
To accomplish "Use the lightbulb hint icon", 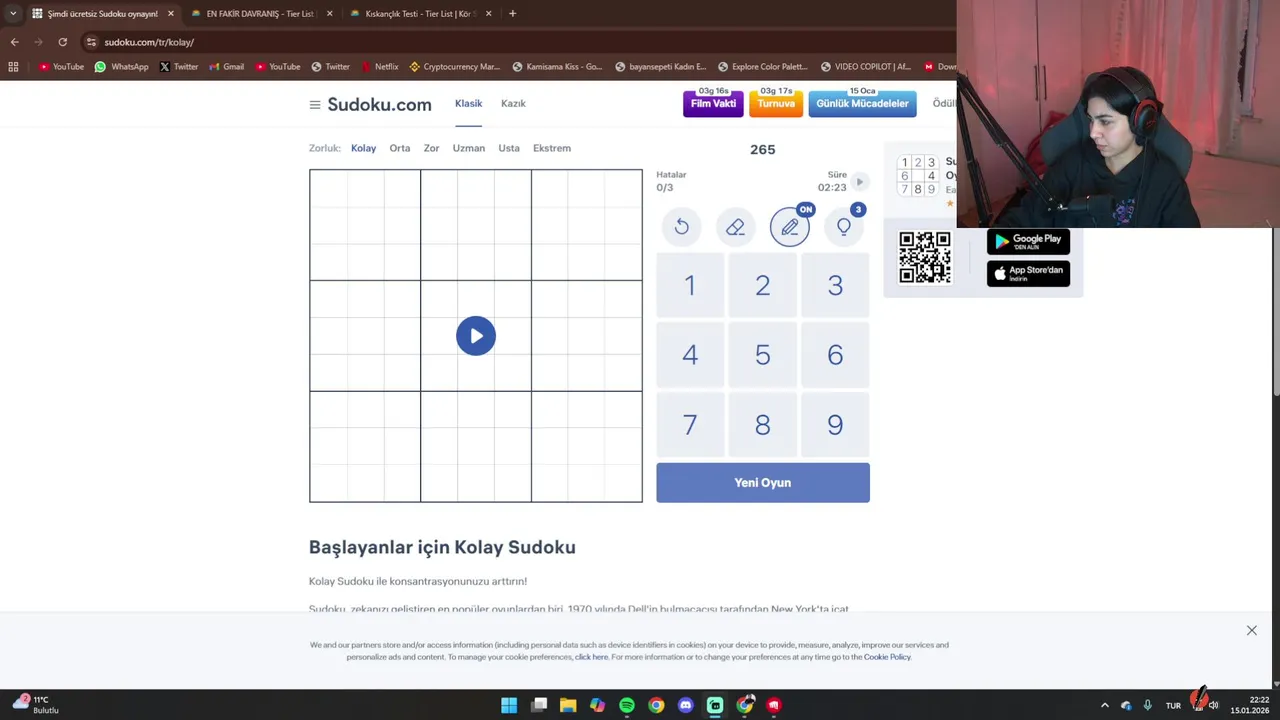I will pos(844,227).
